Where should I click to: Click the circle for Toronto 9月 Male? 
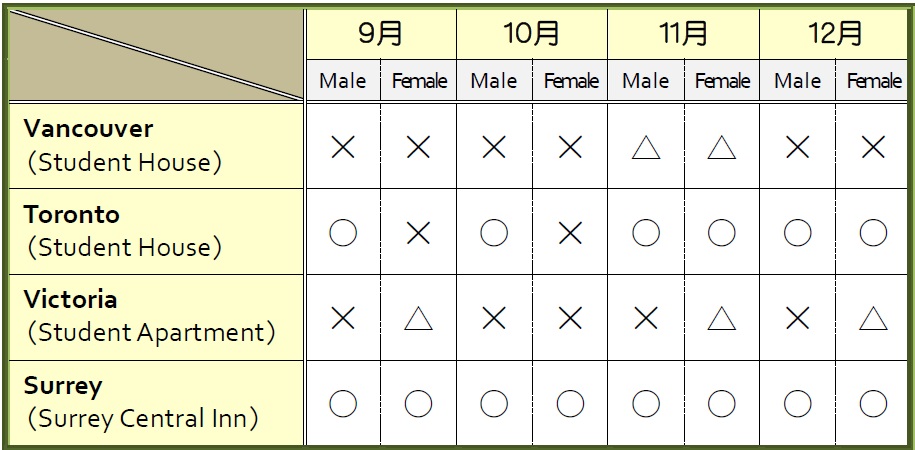[x=343, y=233]
